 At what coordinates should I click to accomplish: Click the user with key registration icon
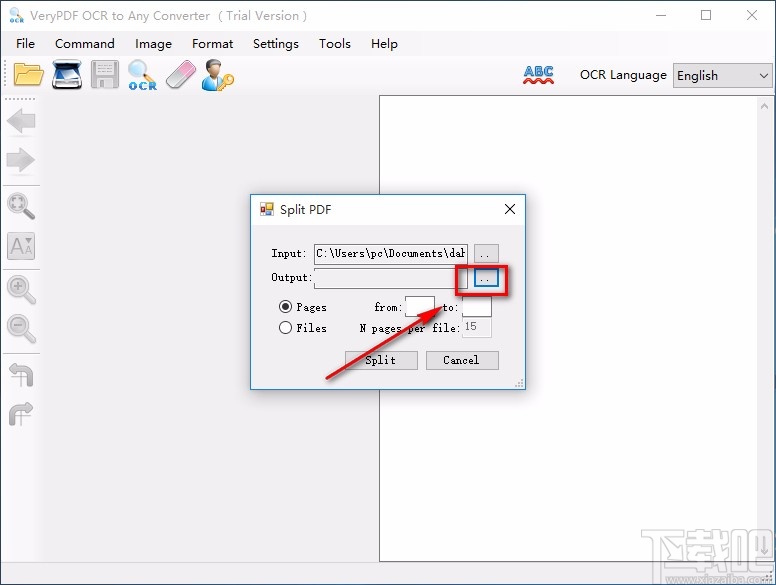click(218, 75)
